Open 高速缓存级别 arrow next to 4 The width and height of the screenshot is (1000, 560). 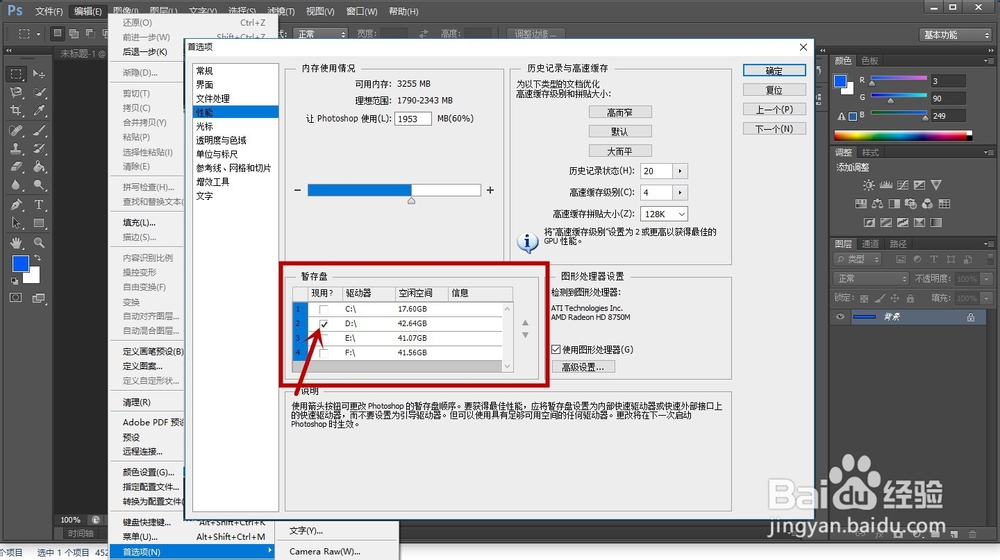point(680,193)
